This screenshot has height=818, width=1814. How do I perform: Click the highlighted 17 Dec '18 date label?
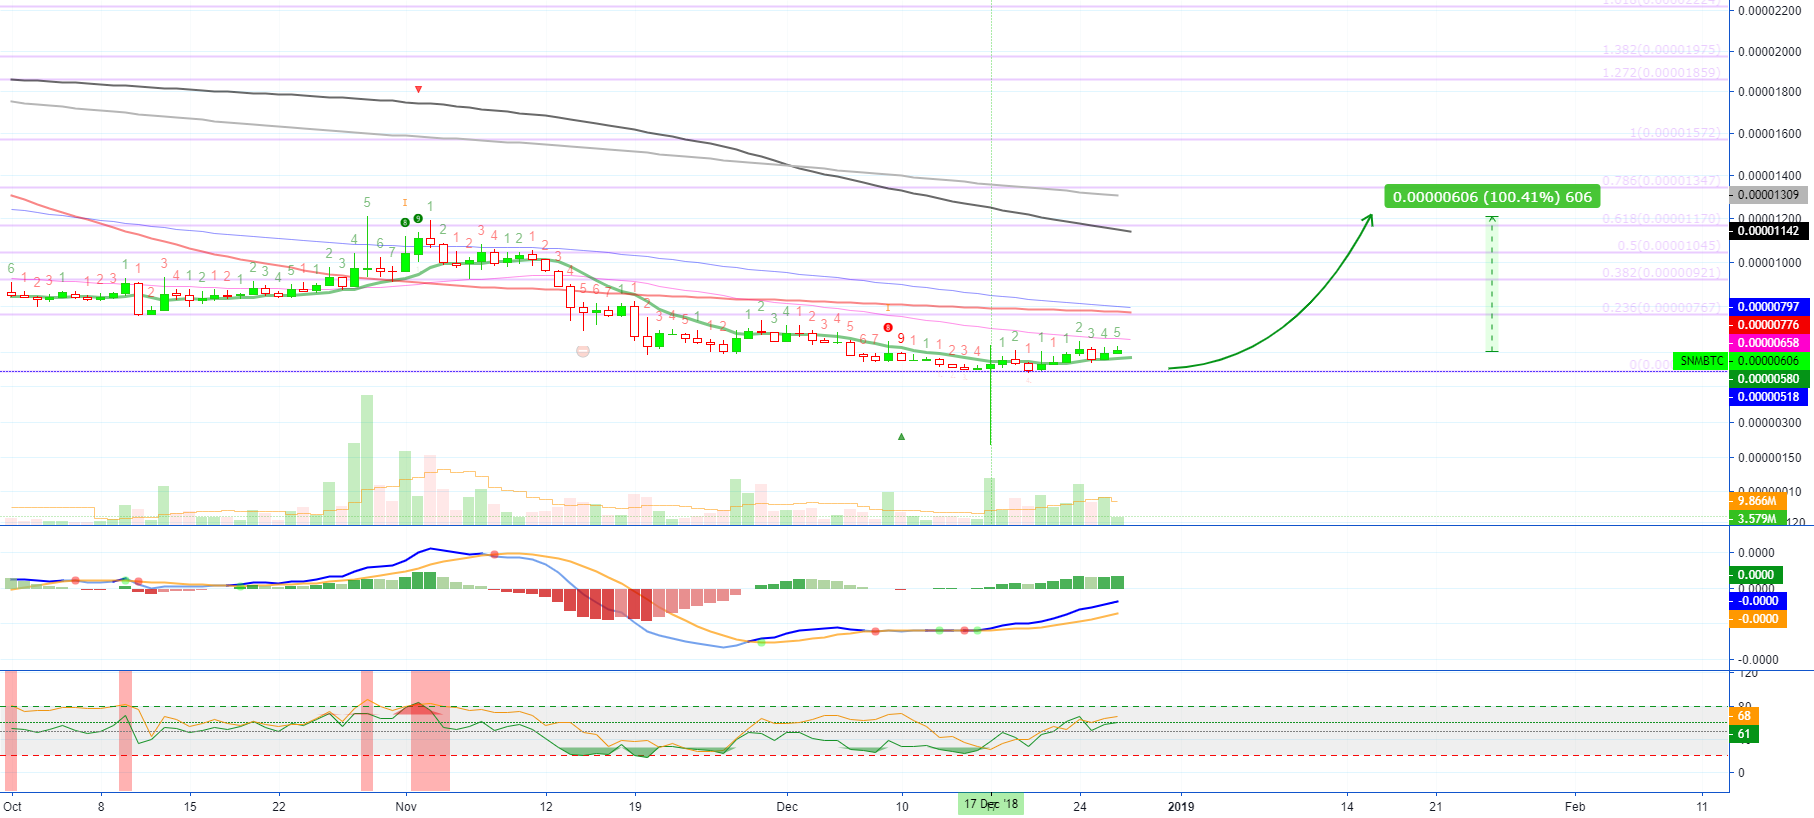[990, 804]
